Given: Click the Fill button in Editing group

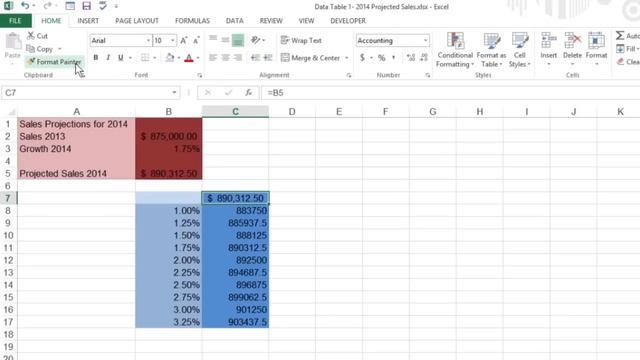Looking at the screenshot, I should (x=627, y=49).
